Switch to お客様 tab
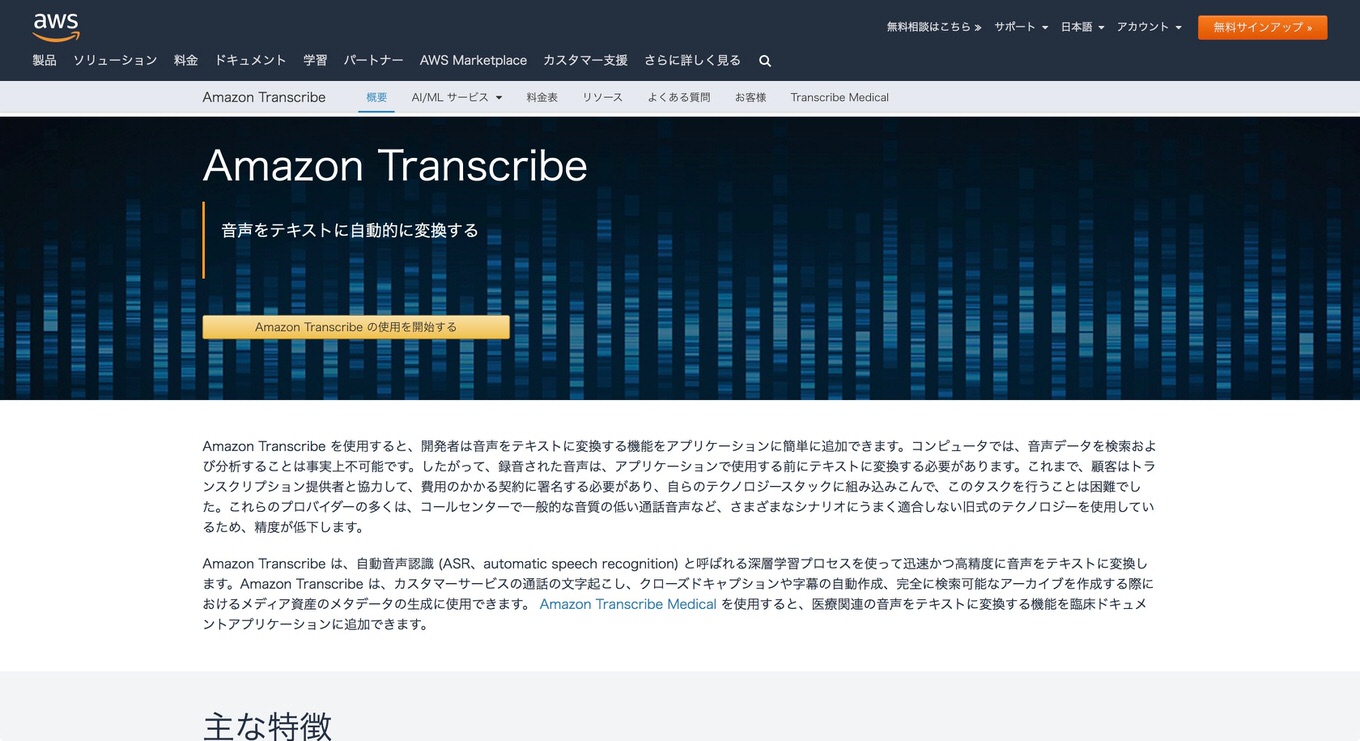1360x741 pixels. click(x=750, y=97)
